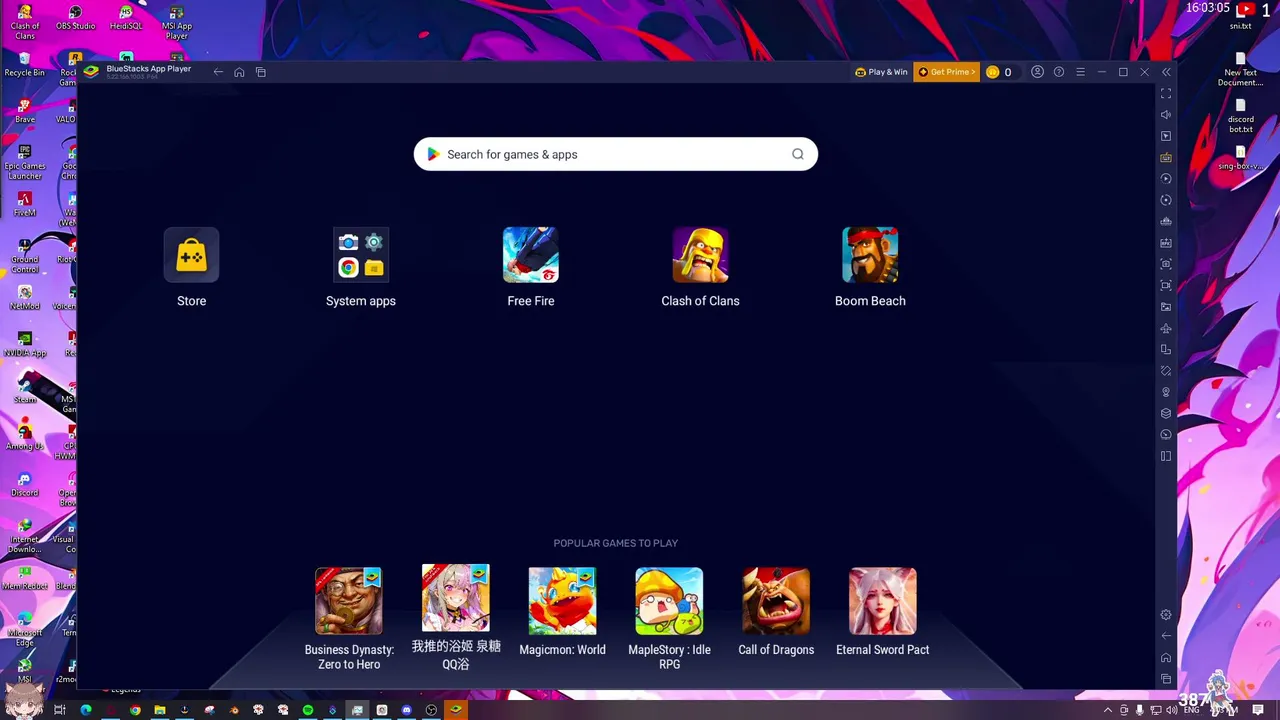This screenshot has height=720, width=1280.
Task: Click the Install APK icon in sidebar
Action: point(1166,243)
